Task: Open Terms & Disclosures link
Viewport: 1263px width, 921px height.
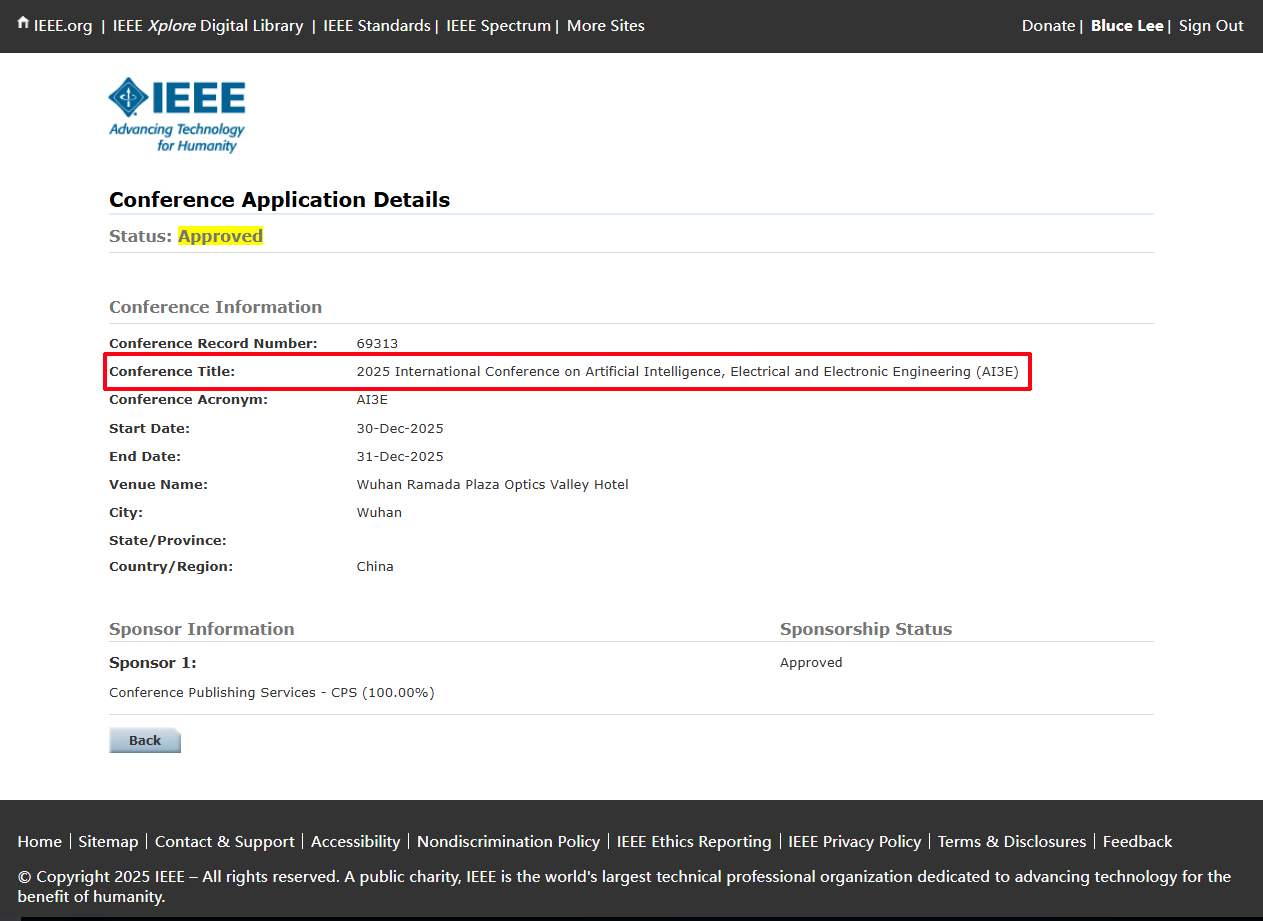Action: click(x=1011, y=842)
